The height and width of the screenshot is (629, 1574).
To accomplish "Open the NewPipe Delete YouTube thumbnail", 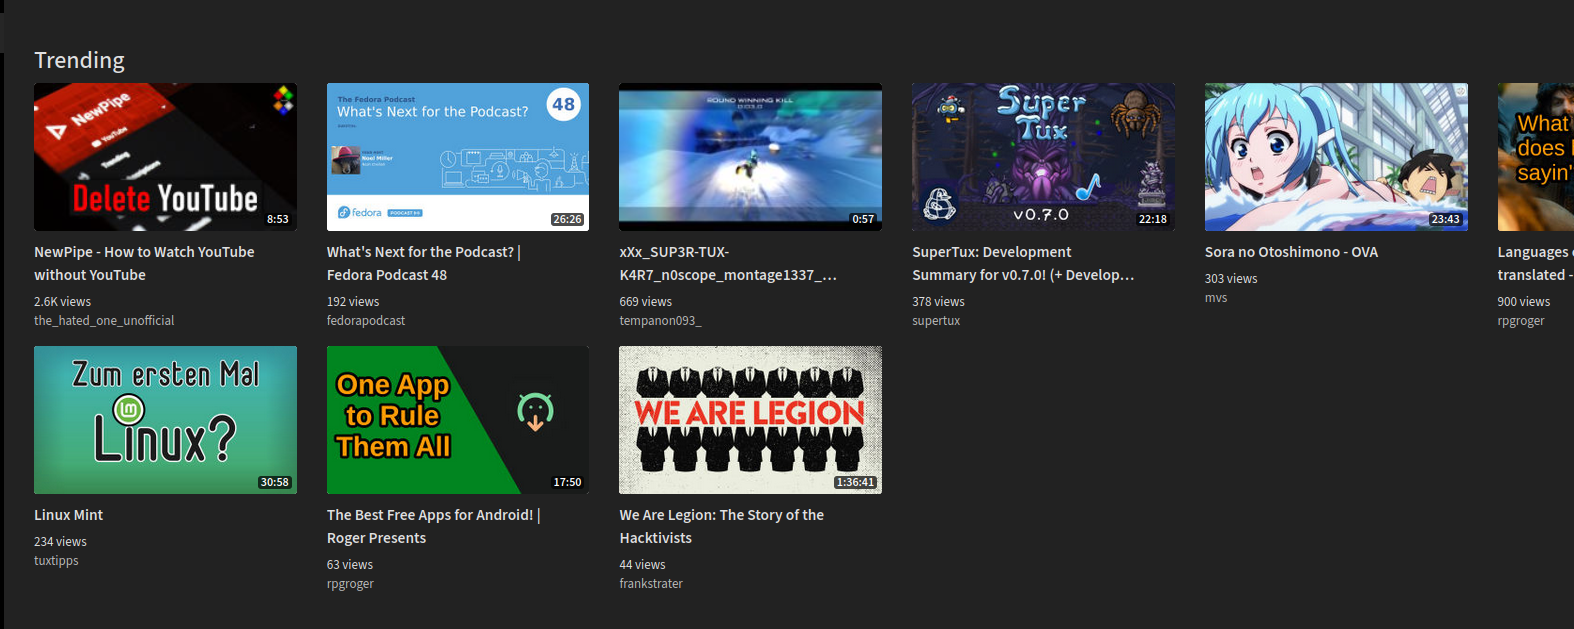I will point(165,157).
